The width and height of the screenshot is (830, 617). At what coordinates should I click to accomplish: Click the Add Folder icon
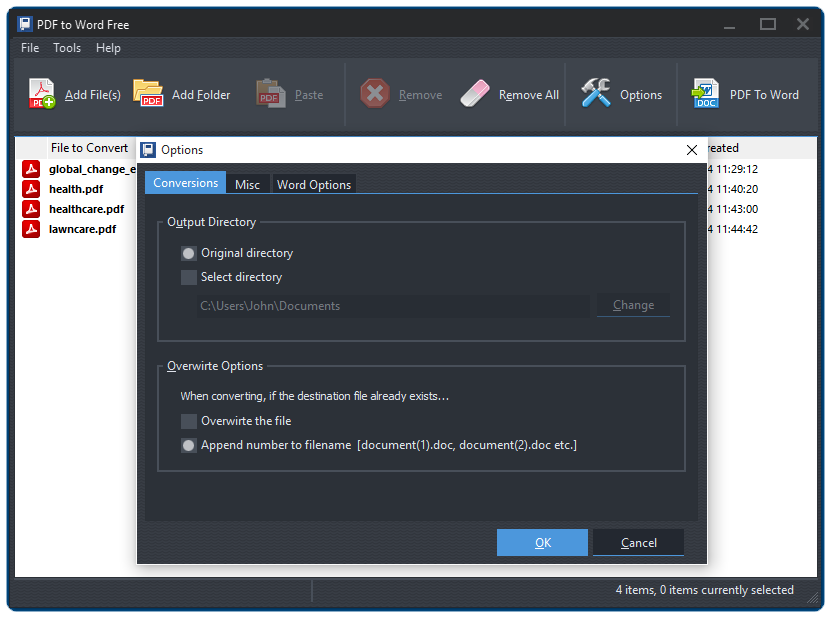148,94
